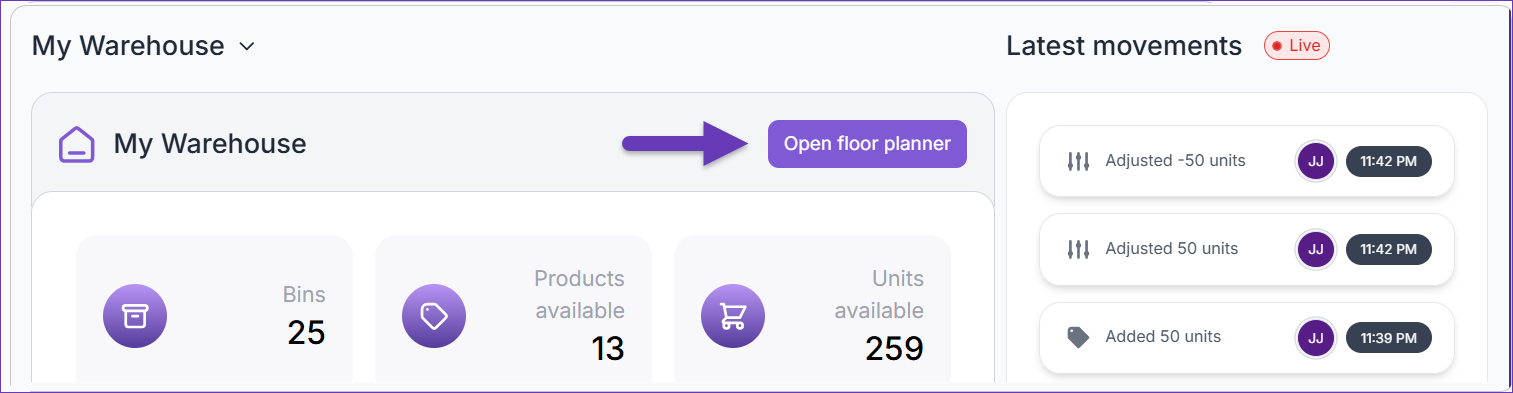Viewport: 1513px width, 393px height.
Task: Click the Units available cart icon
Action: click(733, 316)
